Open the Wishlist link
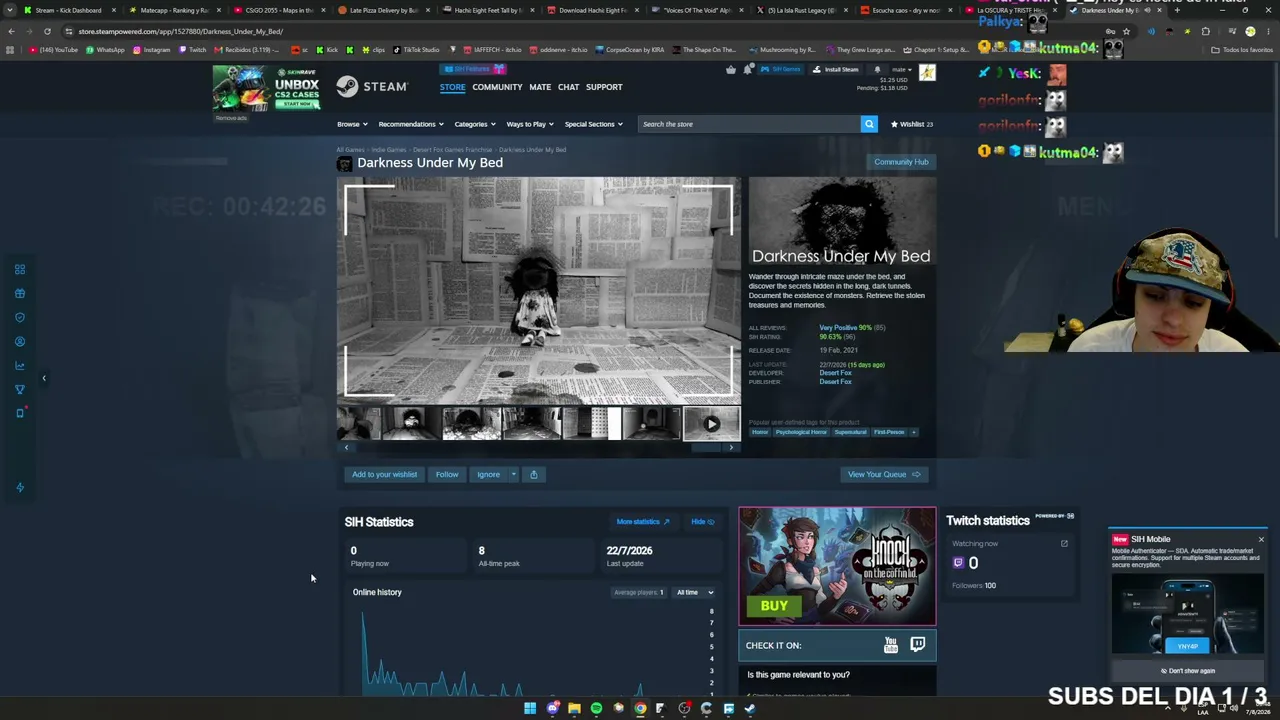The image size is (1280, 720). pyautogui.click(x=912, y=124)
